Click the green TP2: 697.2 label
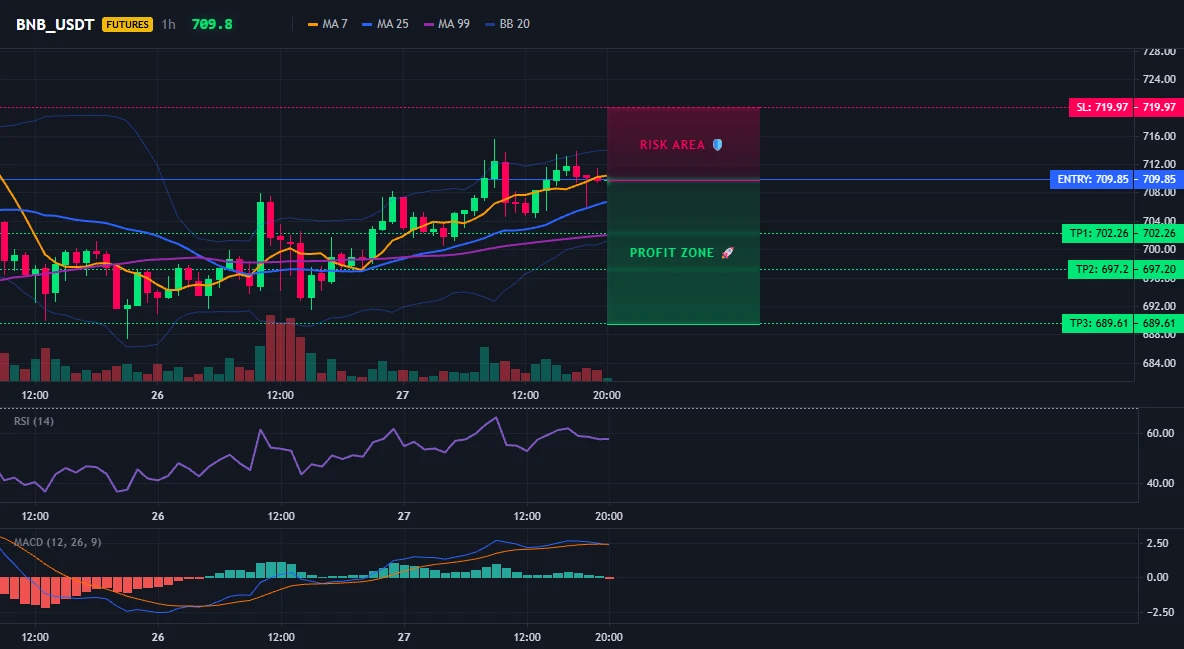The height and width of the screenshot is (649, 1184). pyautogui.click(x=1102, y=269)
